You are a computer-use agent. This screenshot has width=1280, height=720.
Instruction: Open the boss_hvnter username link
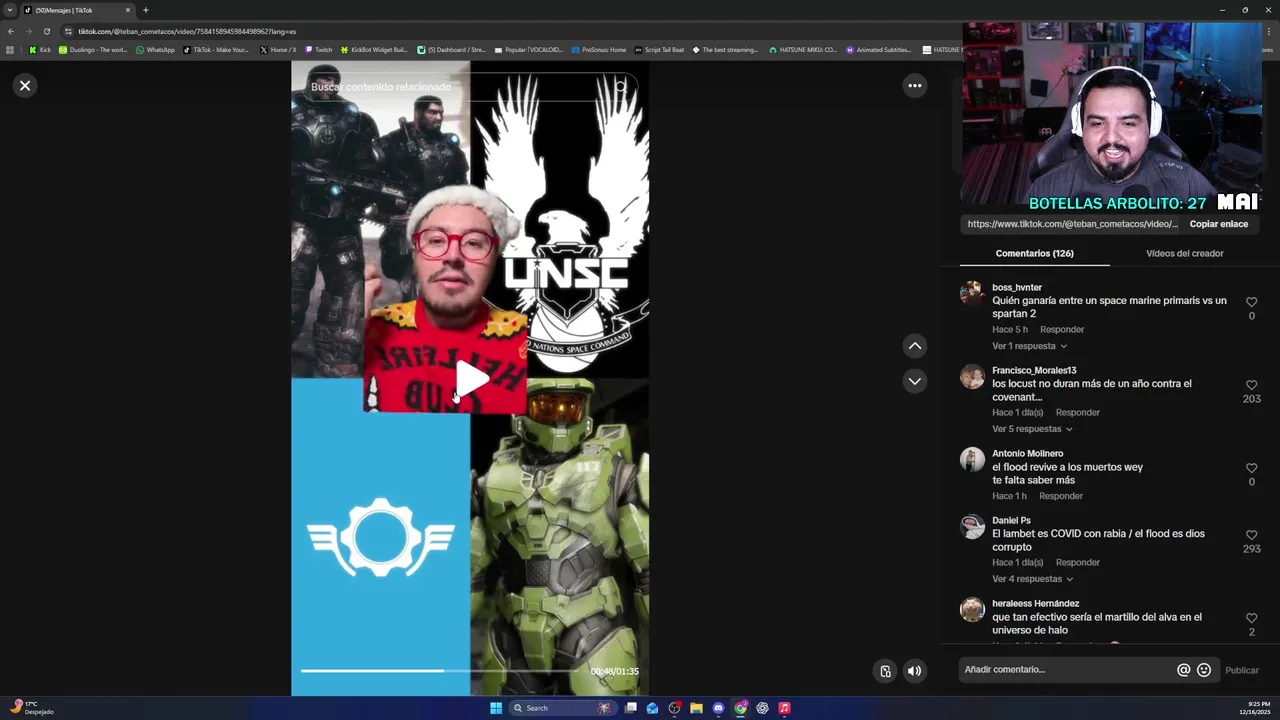click(1017, 287)
